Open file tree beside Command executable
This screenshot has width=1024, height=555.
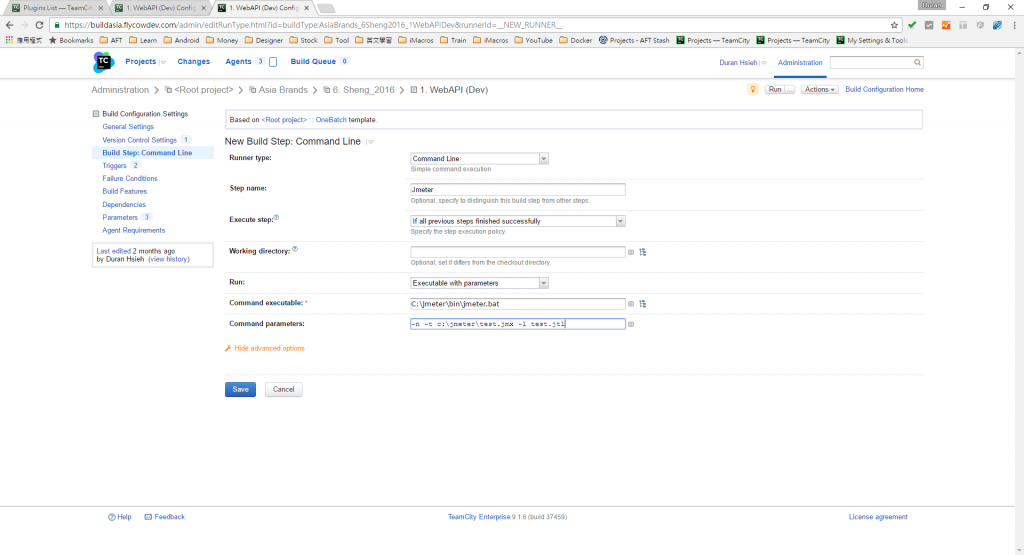pyautogui.click(x=643, y=304)
